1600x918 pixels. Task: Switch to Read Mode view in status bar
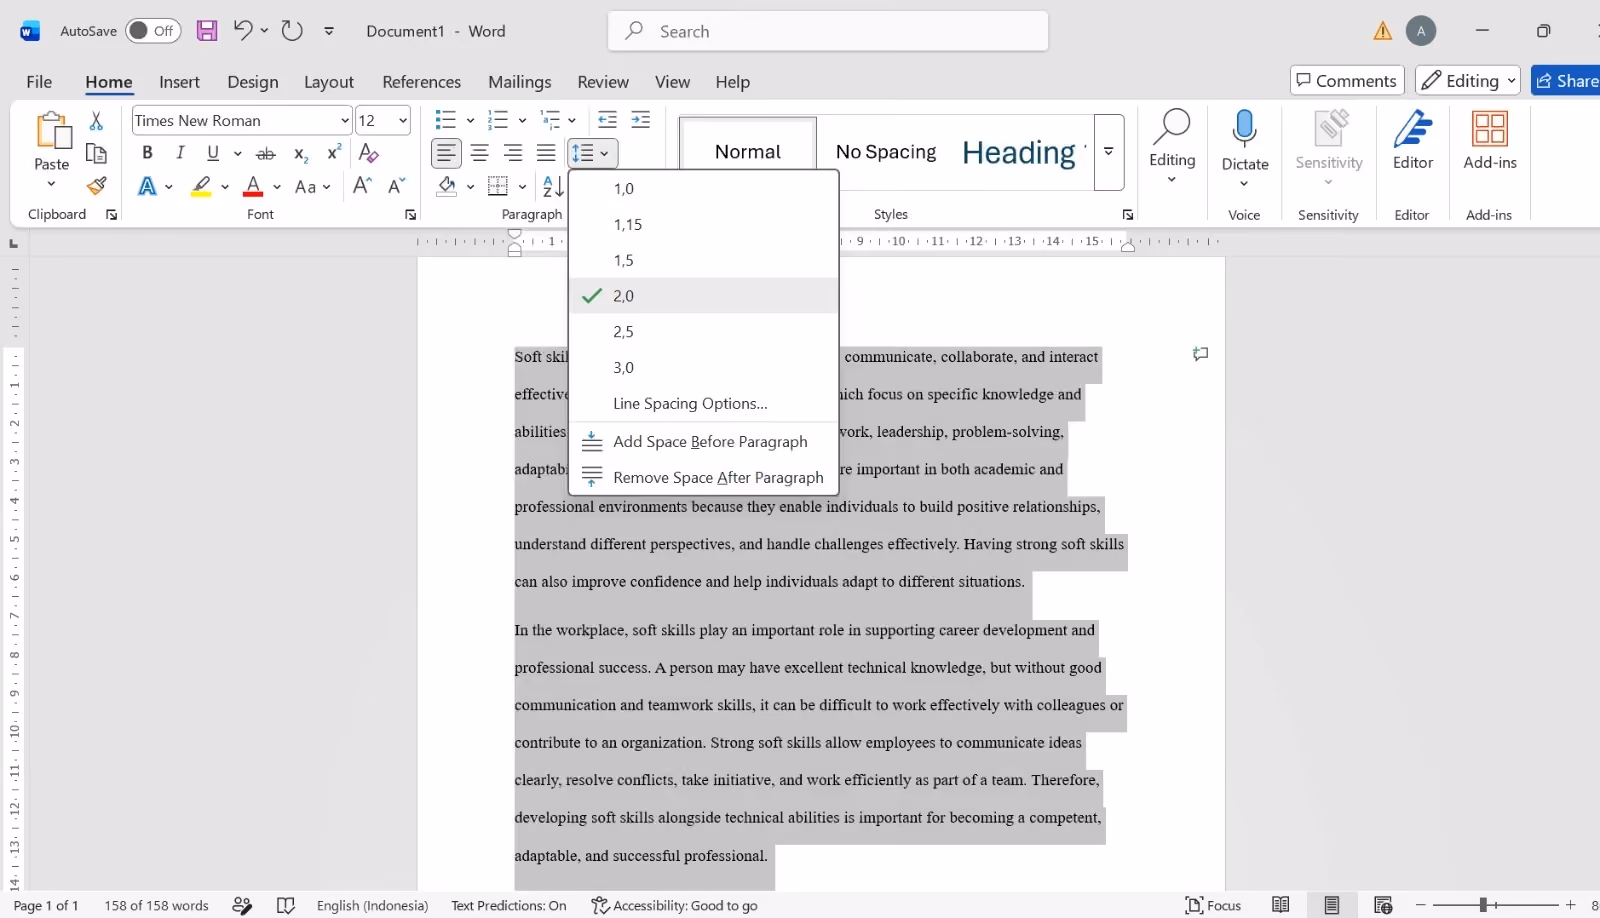[1280, 905]
